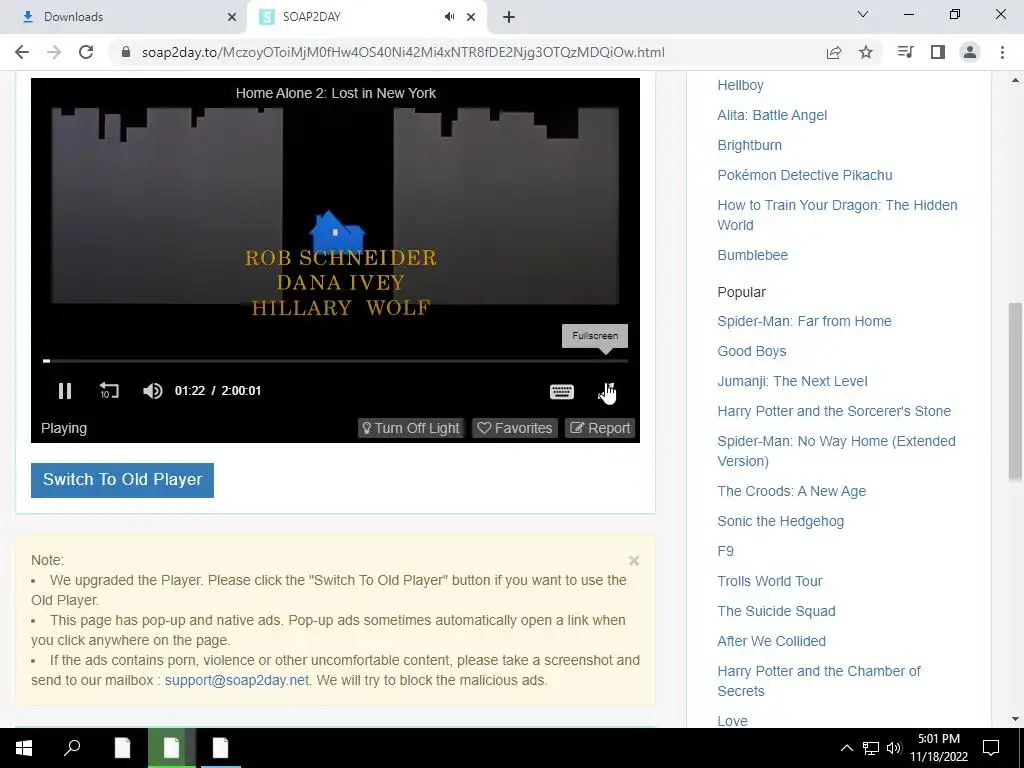Screen dimensions: 1024x768
Task: Go back in browser history
Action: pos(22,52)
